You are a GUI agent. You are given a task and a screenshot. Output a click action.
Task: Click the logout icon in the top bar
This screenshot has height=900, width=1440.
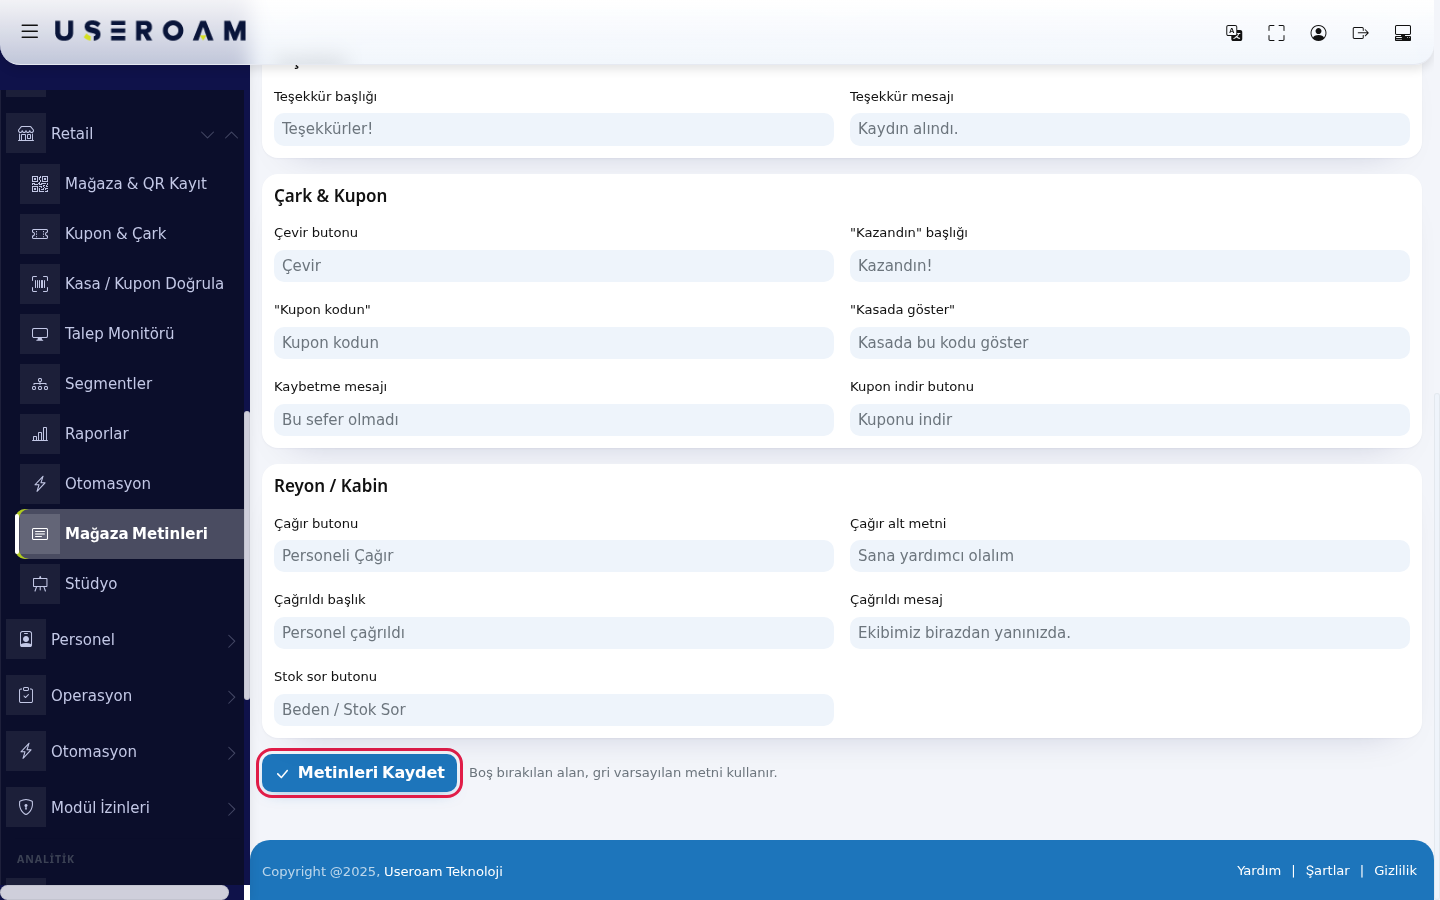tap(1360, 33)
